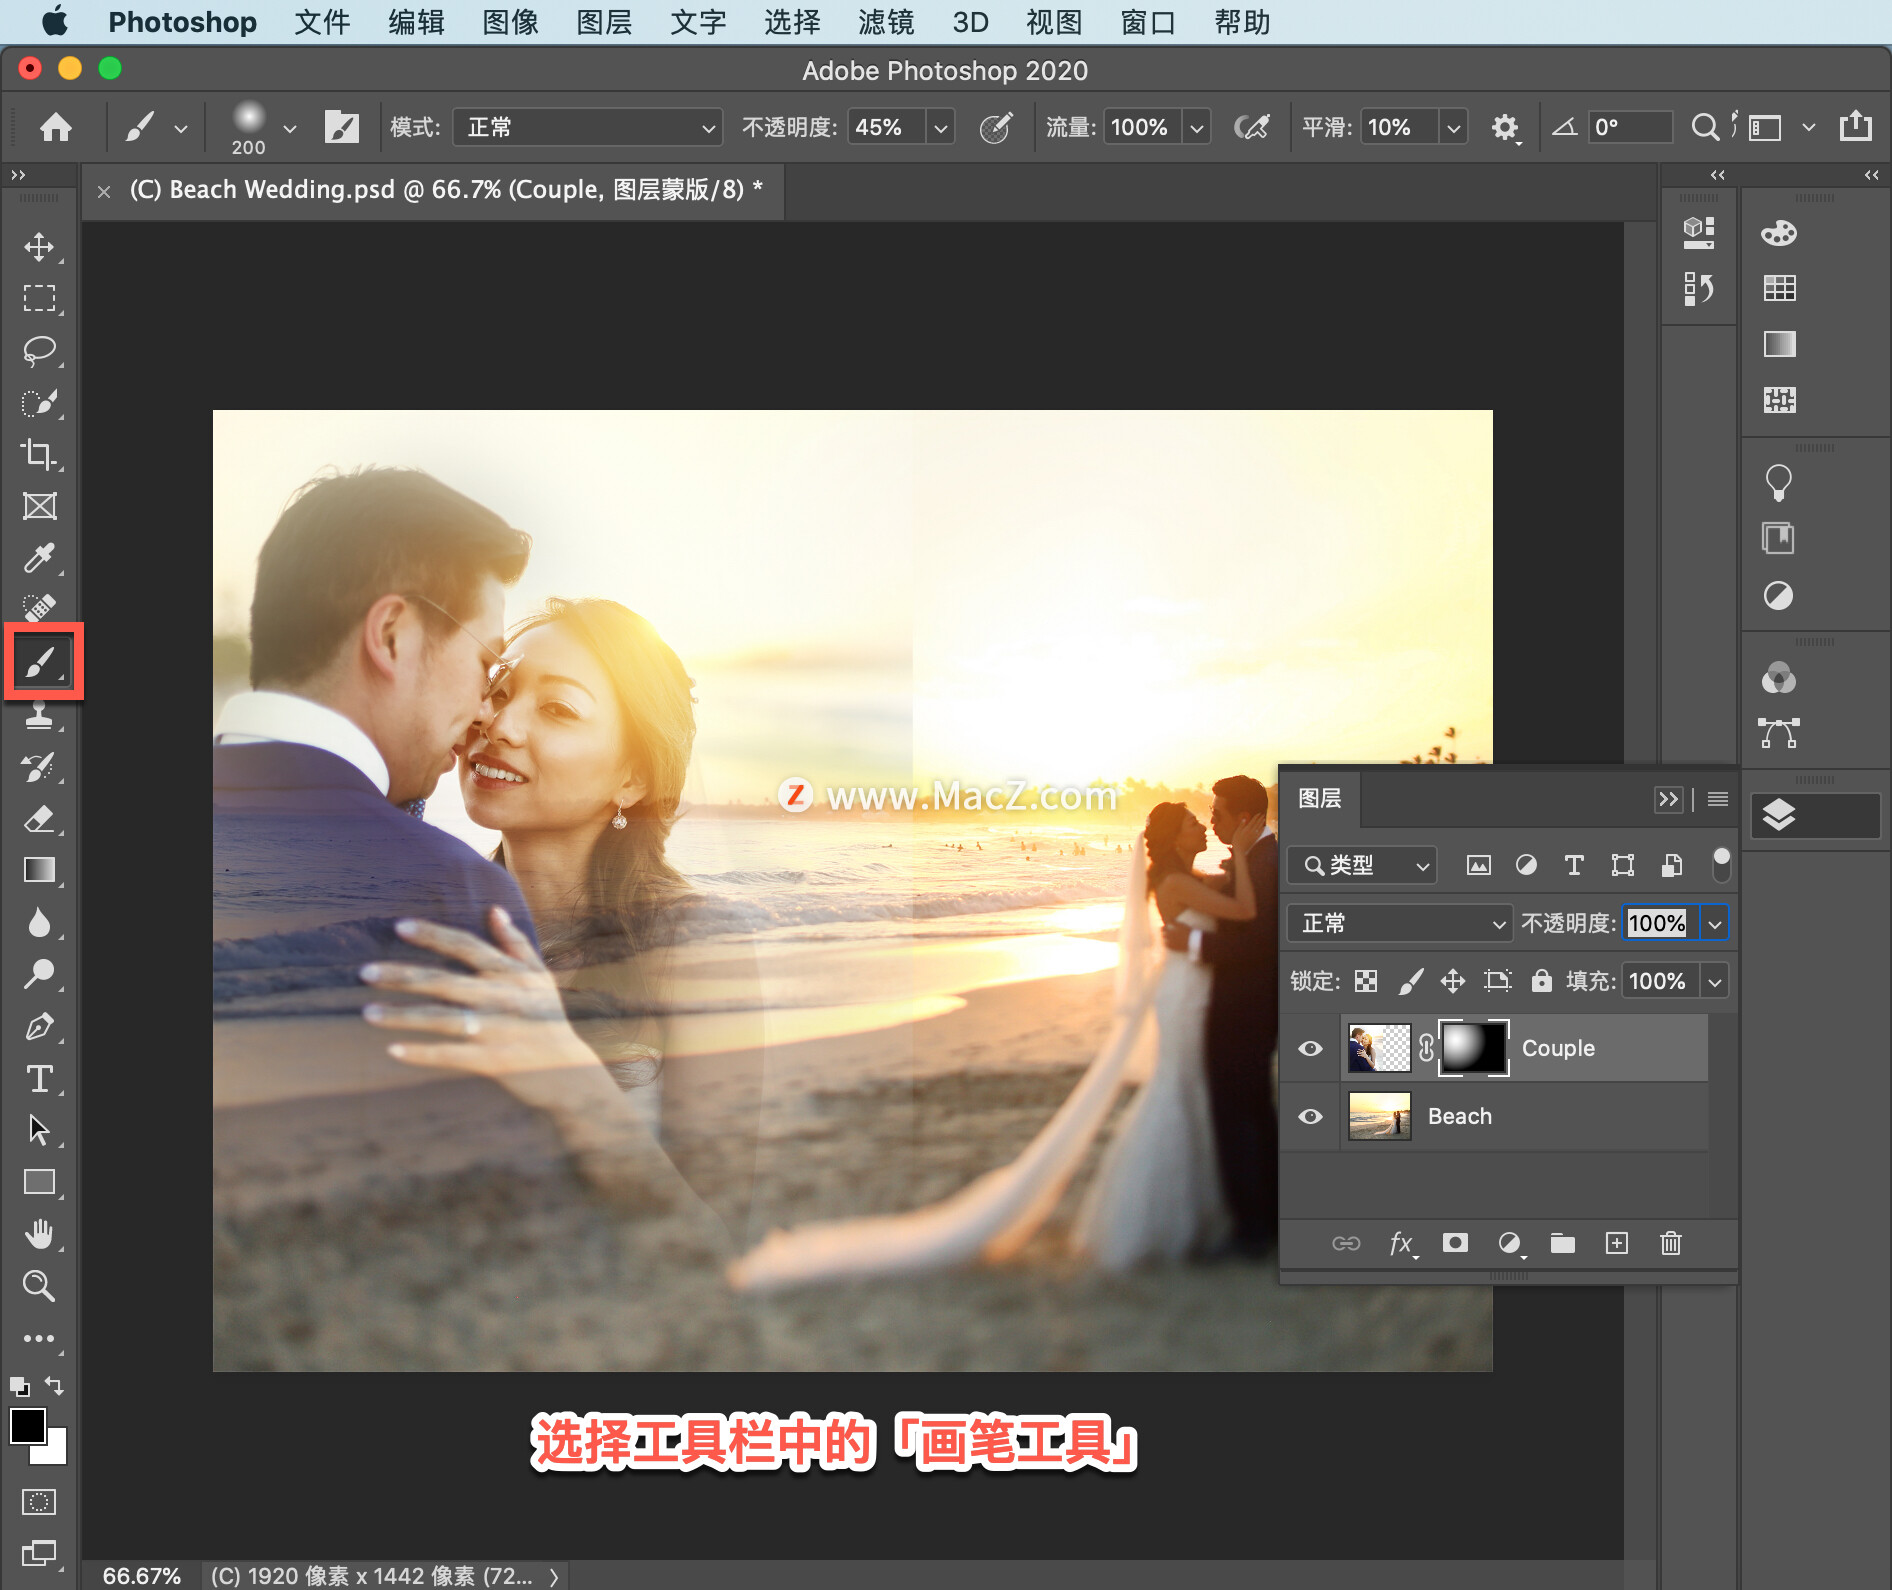Select the Hand tool

click(39, 1234)
